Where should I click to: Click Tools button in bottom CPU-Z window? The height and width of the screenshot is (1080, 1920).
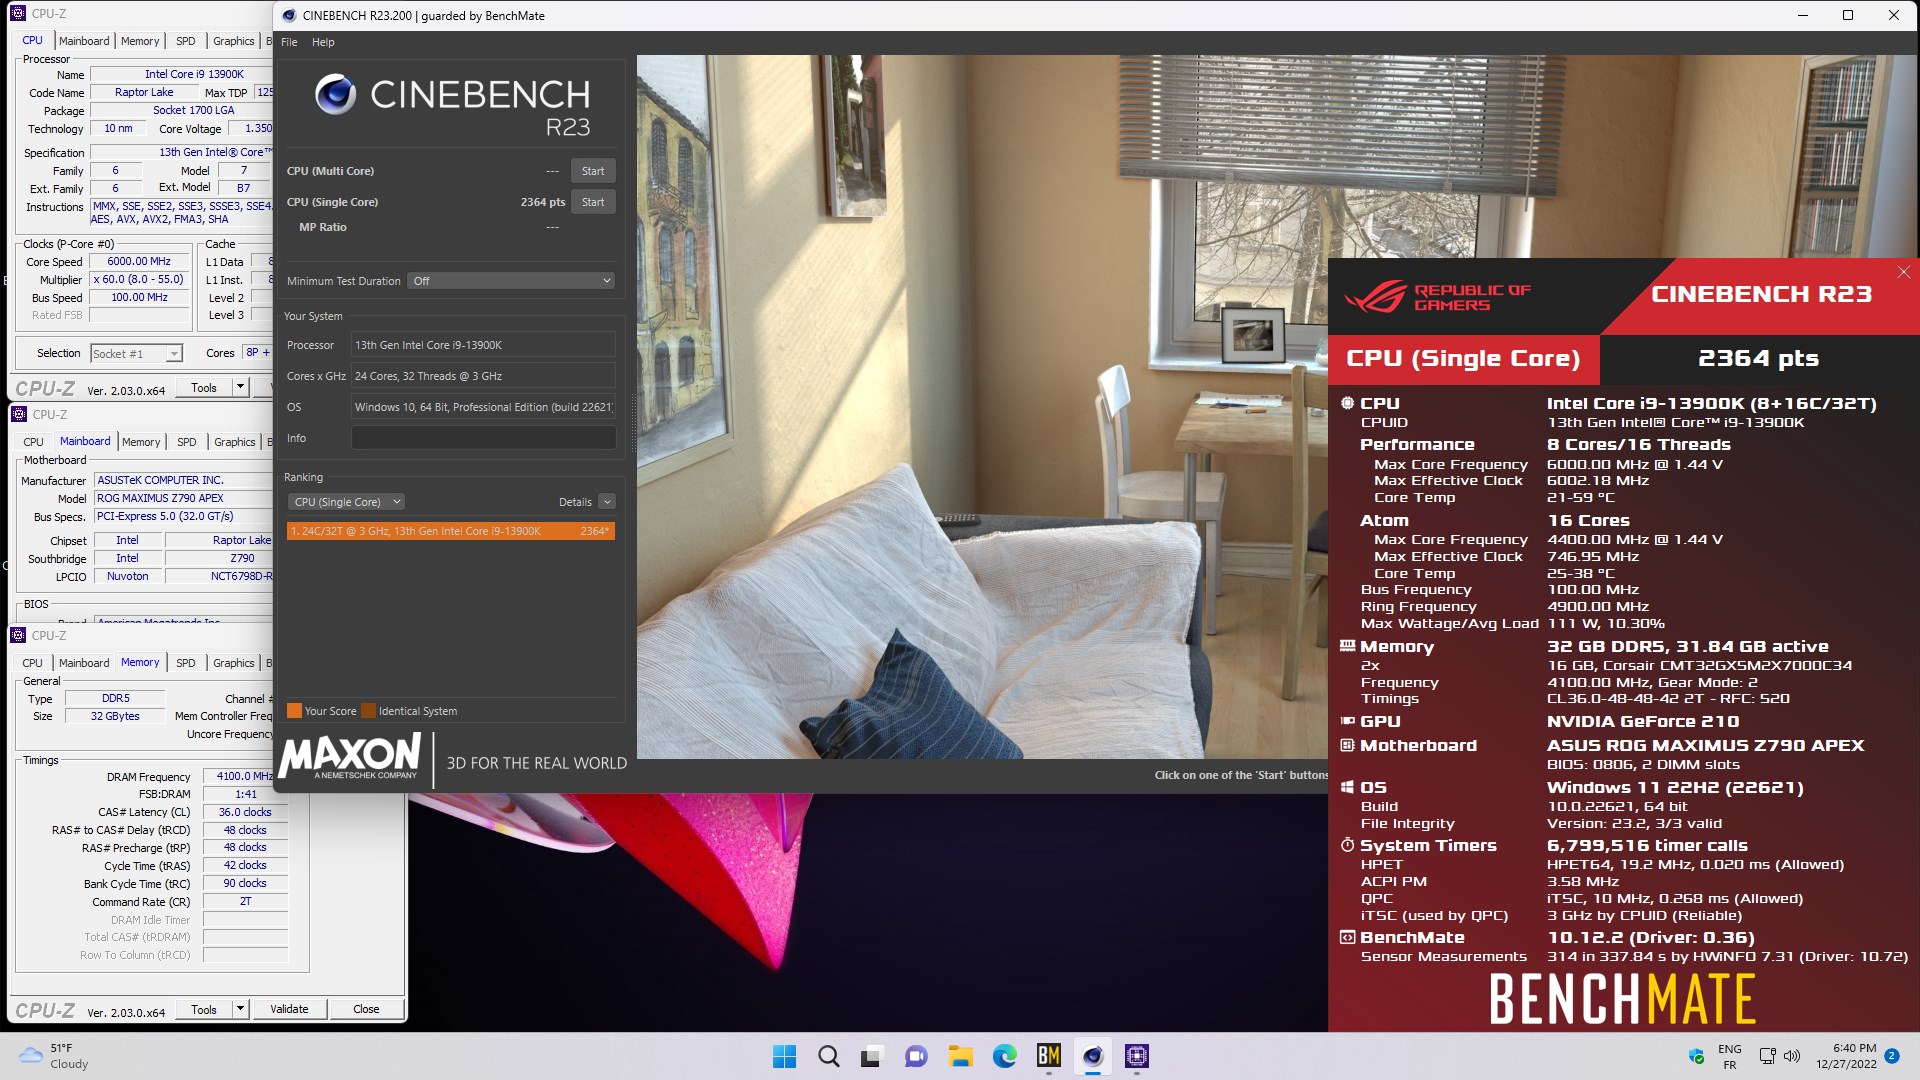[x=204, y=1009]
